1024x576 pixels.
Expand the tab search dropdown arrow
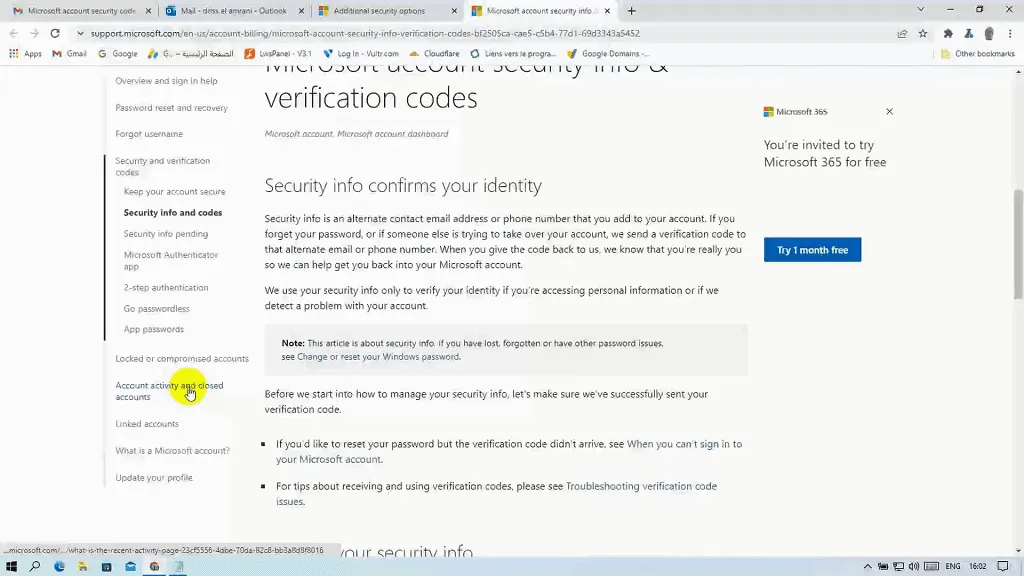[x=921, y=10]
